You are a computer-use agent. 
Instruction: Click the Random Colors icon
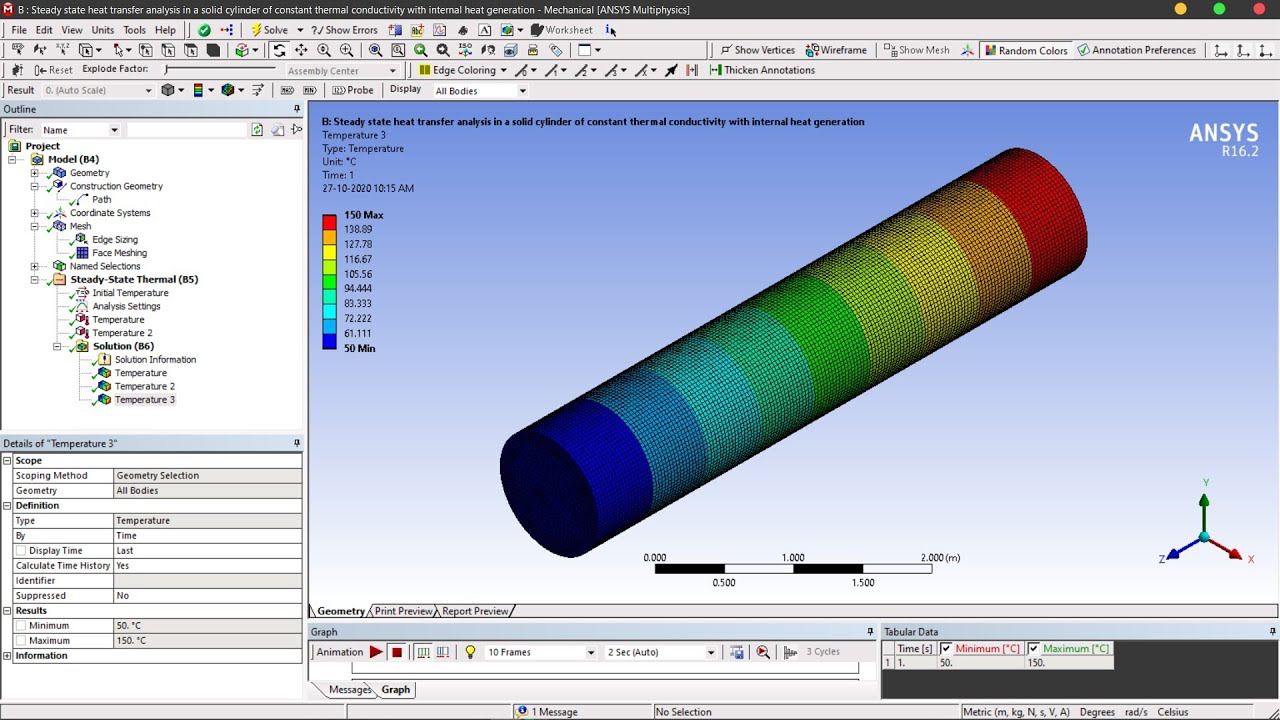pyautogui.click(x=990, y=50)
